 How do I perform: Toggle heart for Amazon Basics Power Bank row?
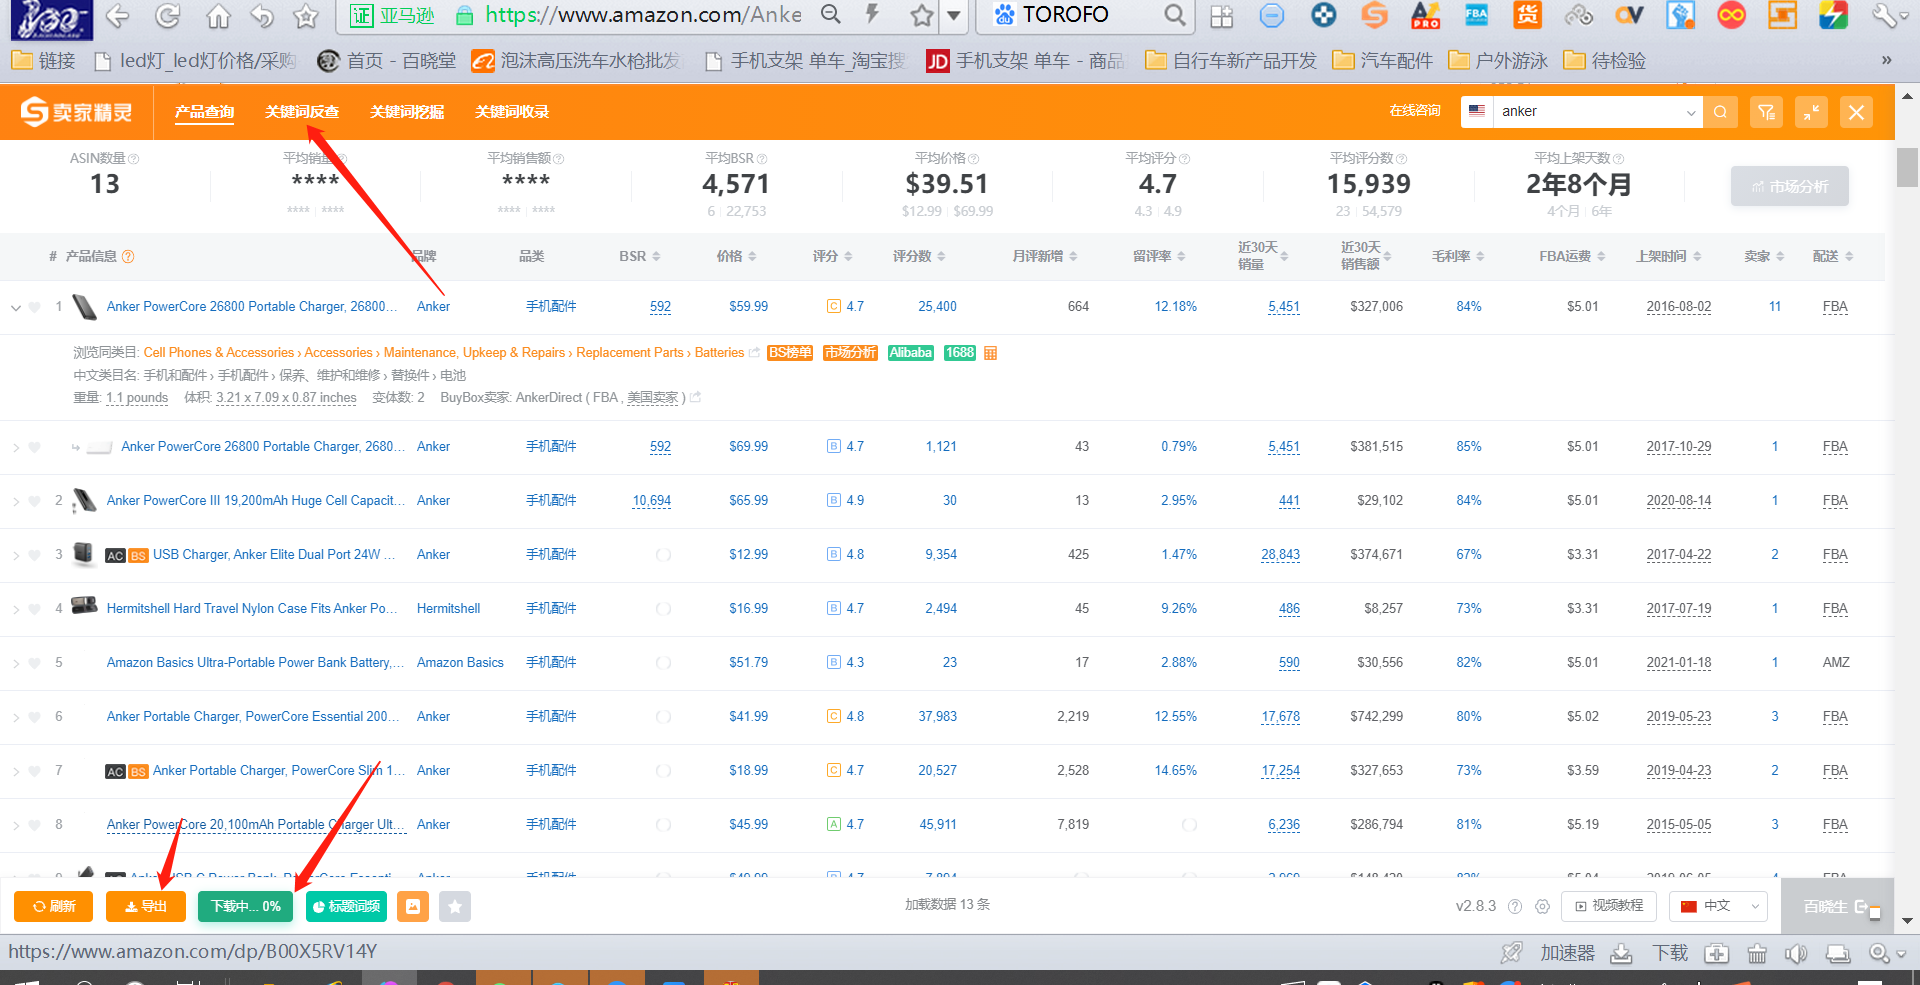[35, 663]
